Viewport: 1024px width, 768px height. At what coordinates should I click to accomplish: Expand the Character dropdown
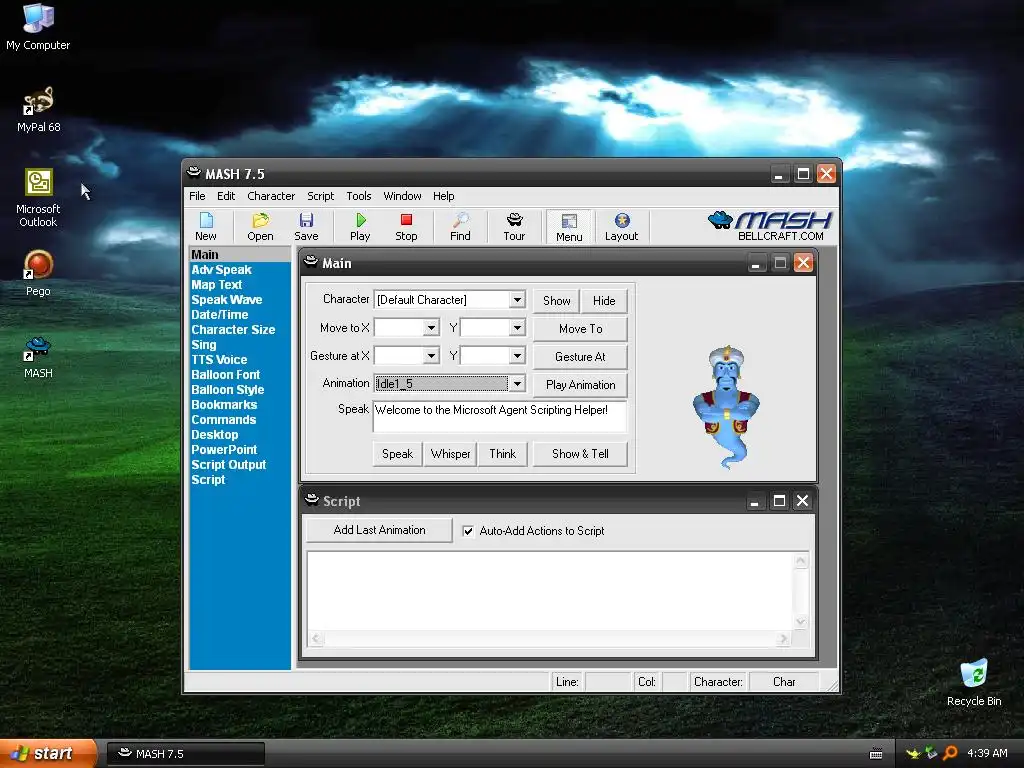point(517,300)
